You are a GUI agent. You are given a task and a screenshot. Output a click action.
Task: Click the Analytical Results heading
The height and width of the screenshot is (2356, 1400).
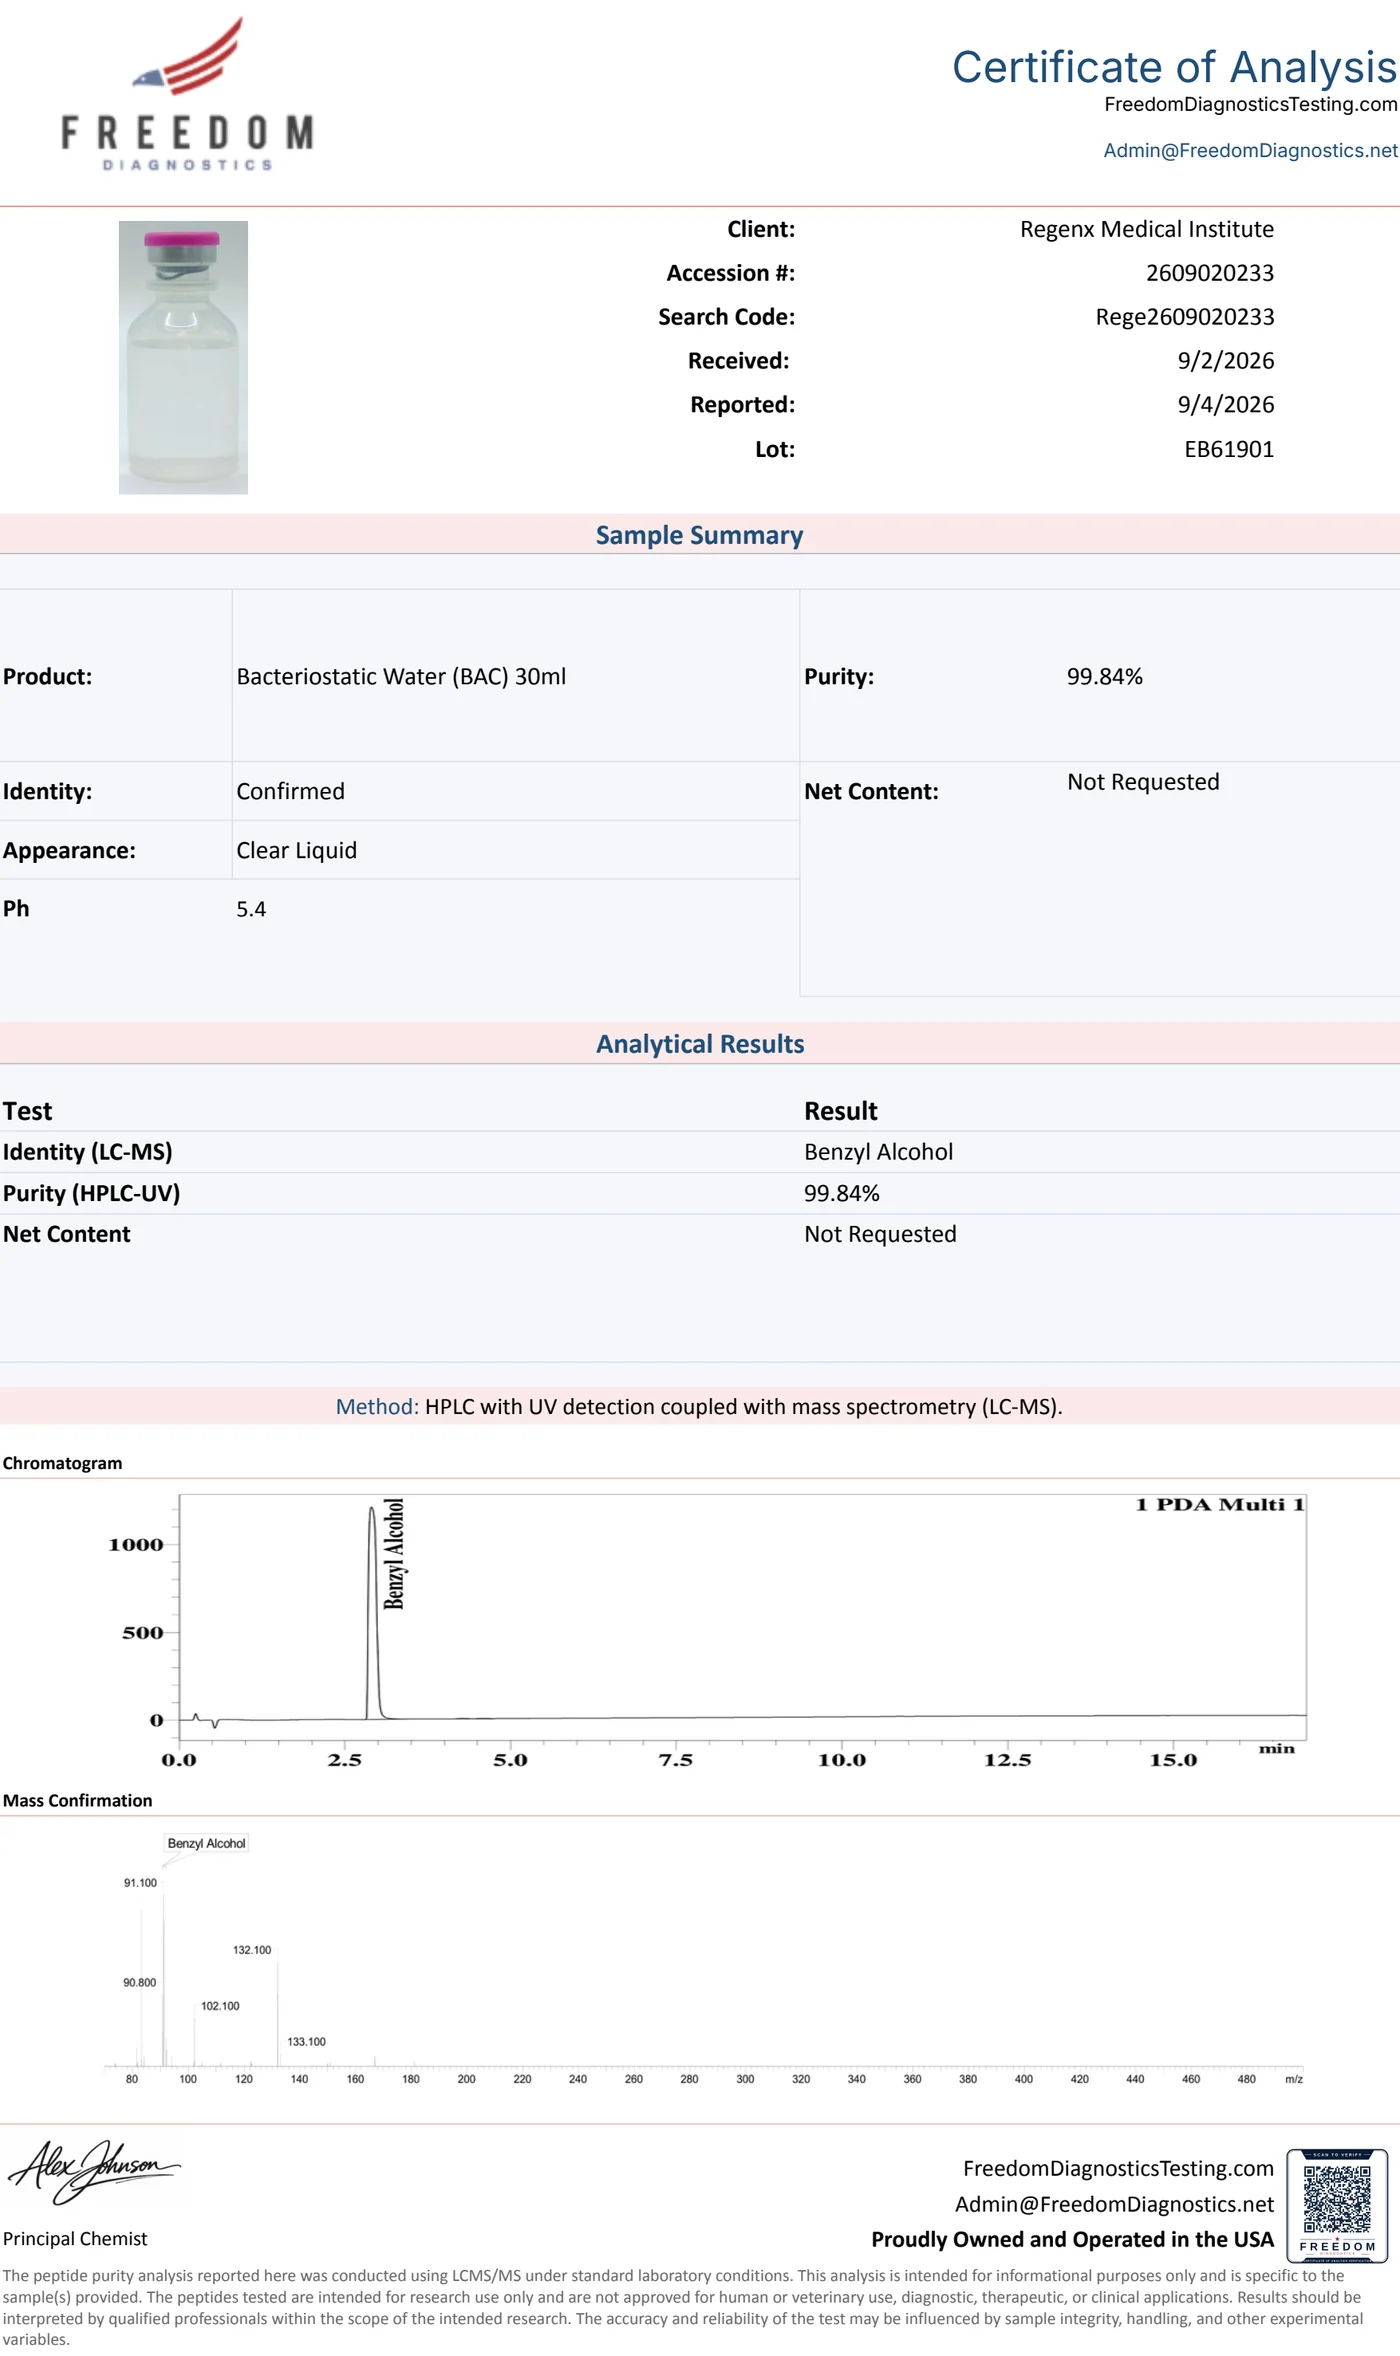pyautogui.click(x=700, y=1044)
